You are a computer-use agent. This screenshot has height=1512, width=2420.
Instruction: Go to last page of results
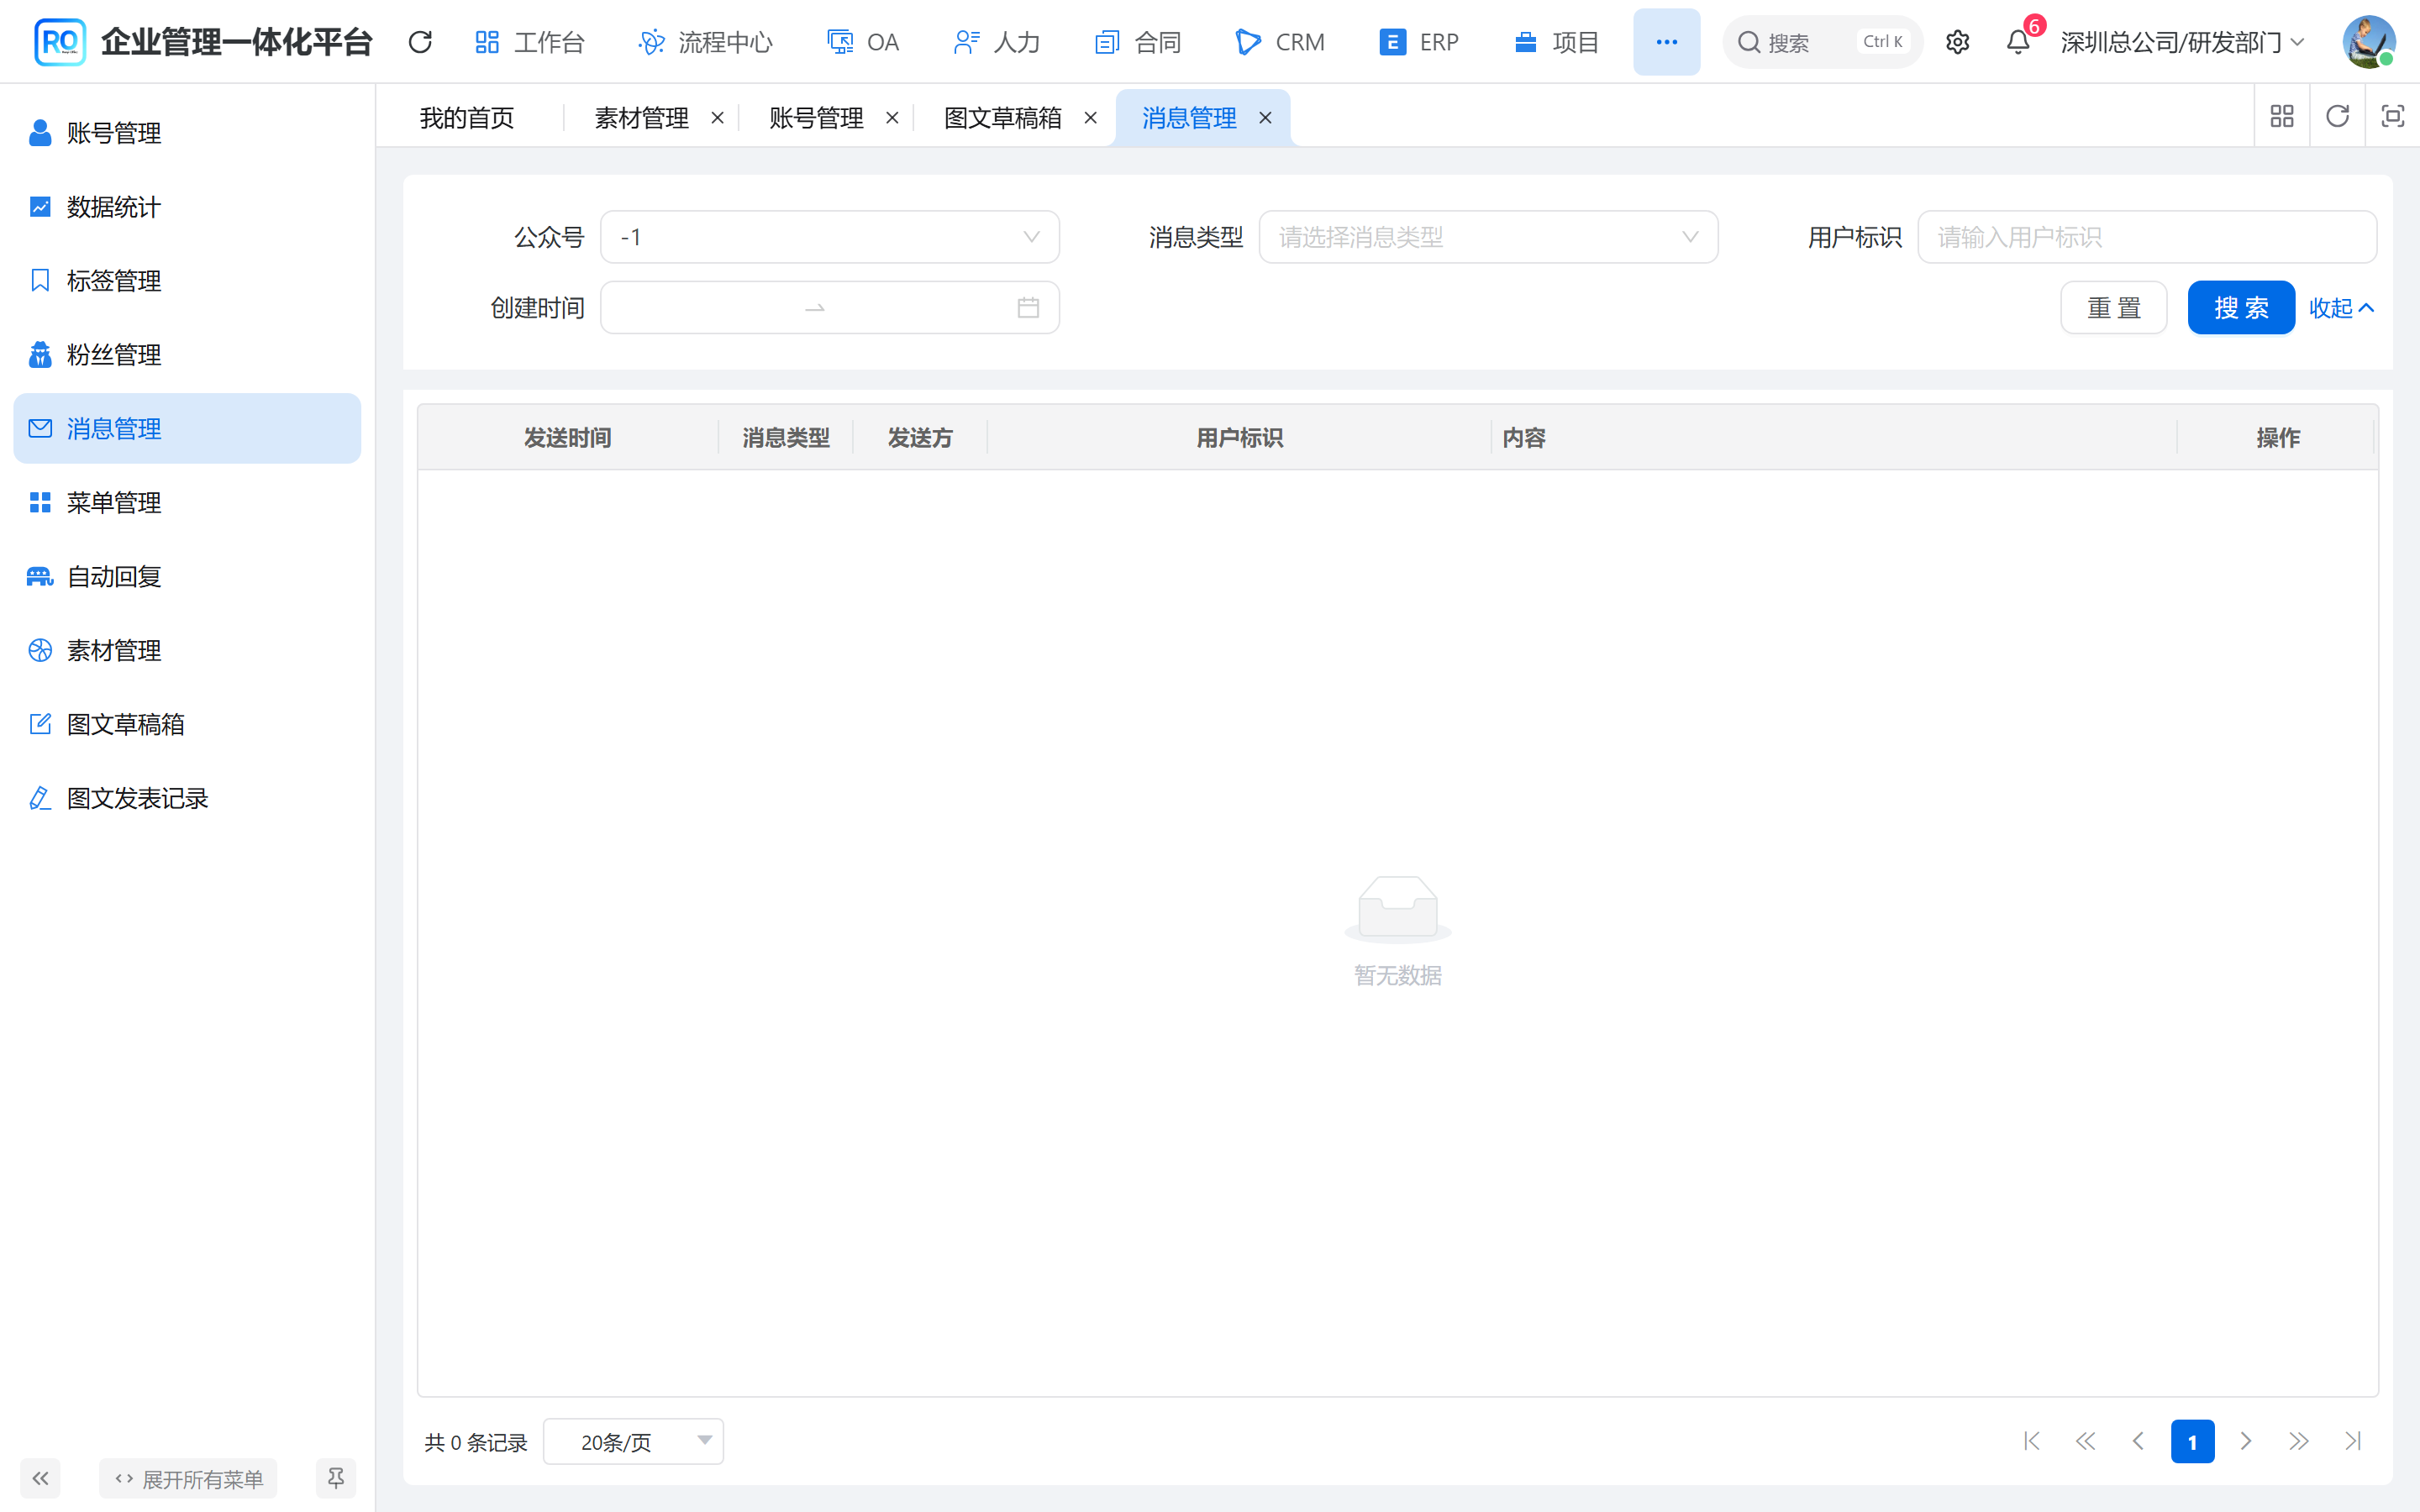click(2353, 1441)
